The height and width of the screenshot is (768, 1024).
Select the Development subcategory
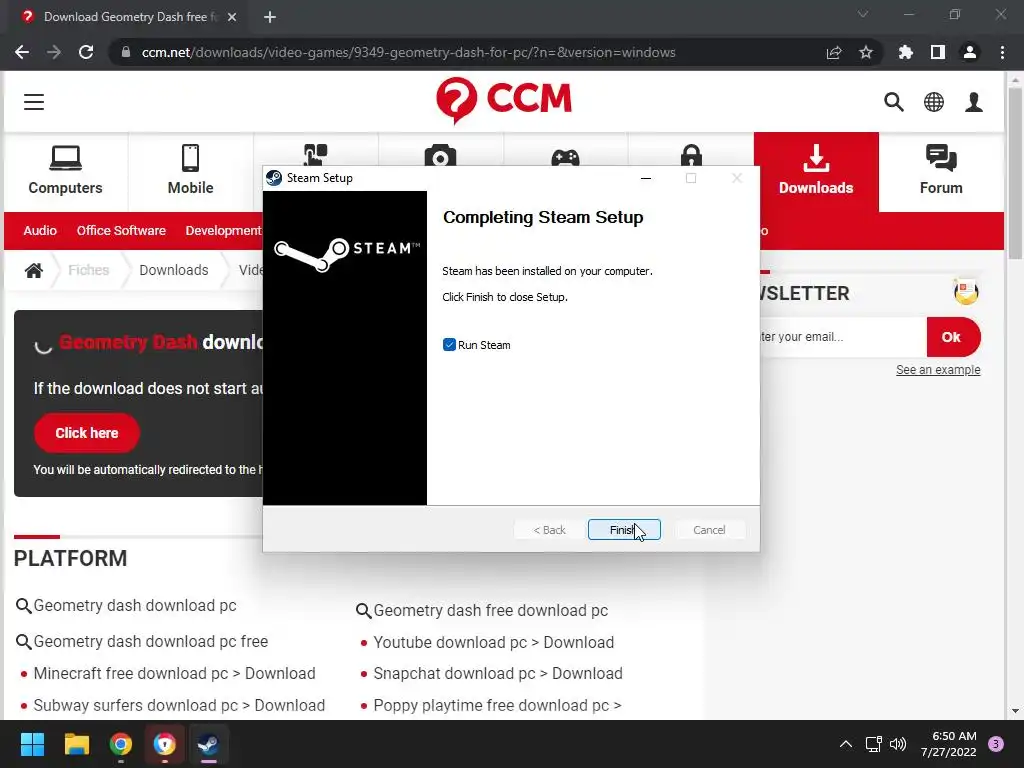coord(223,231)
